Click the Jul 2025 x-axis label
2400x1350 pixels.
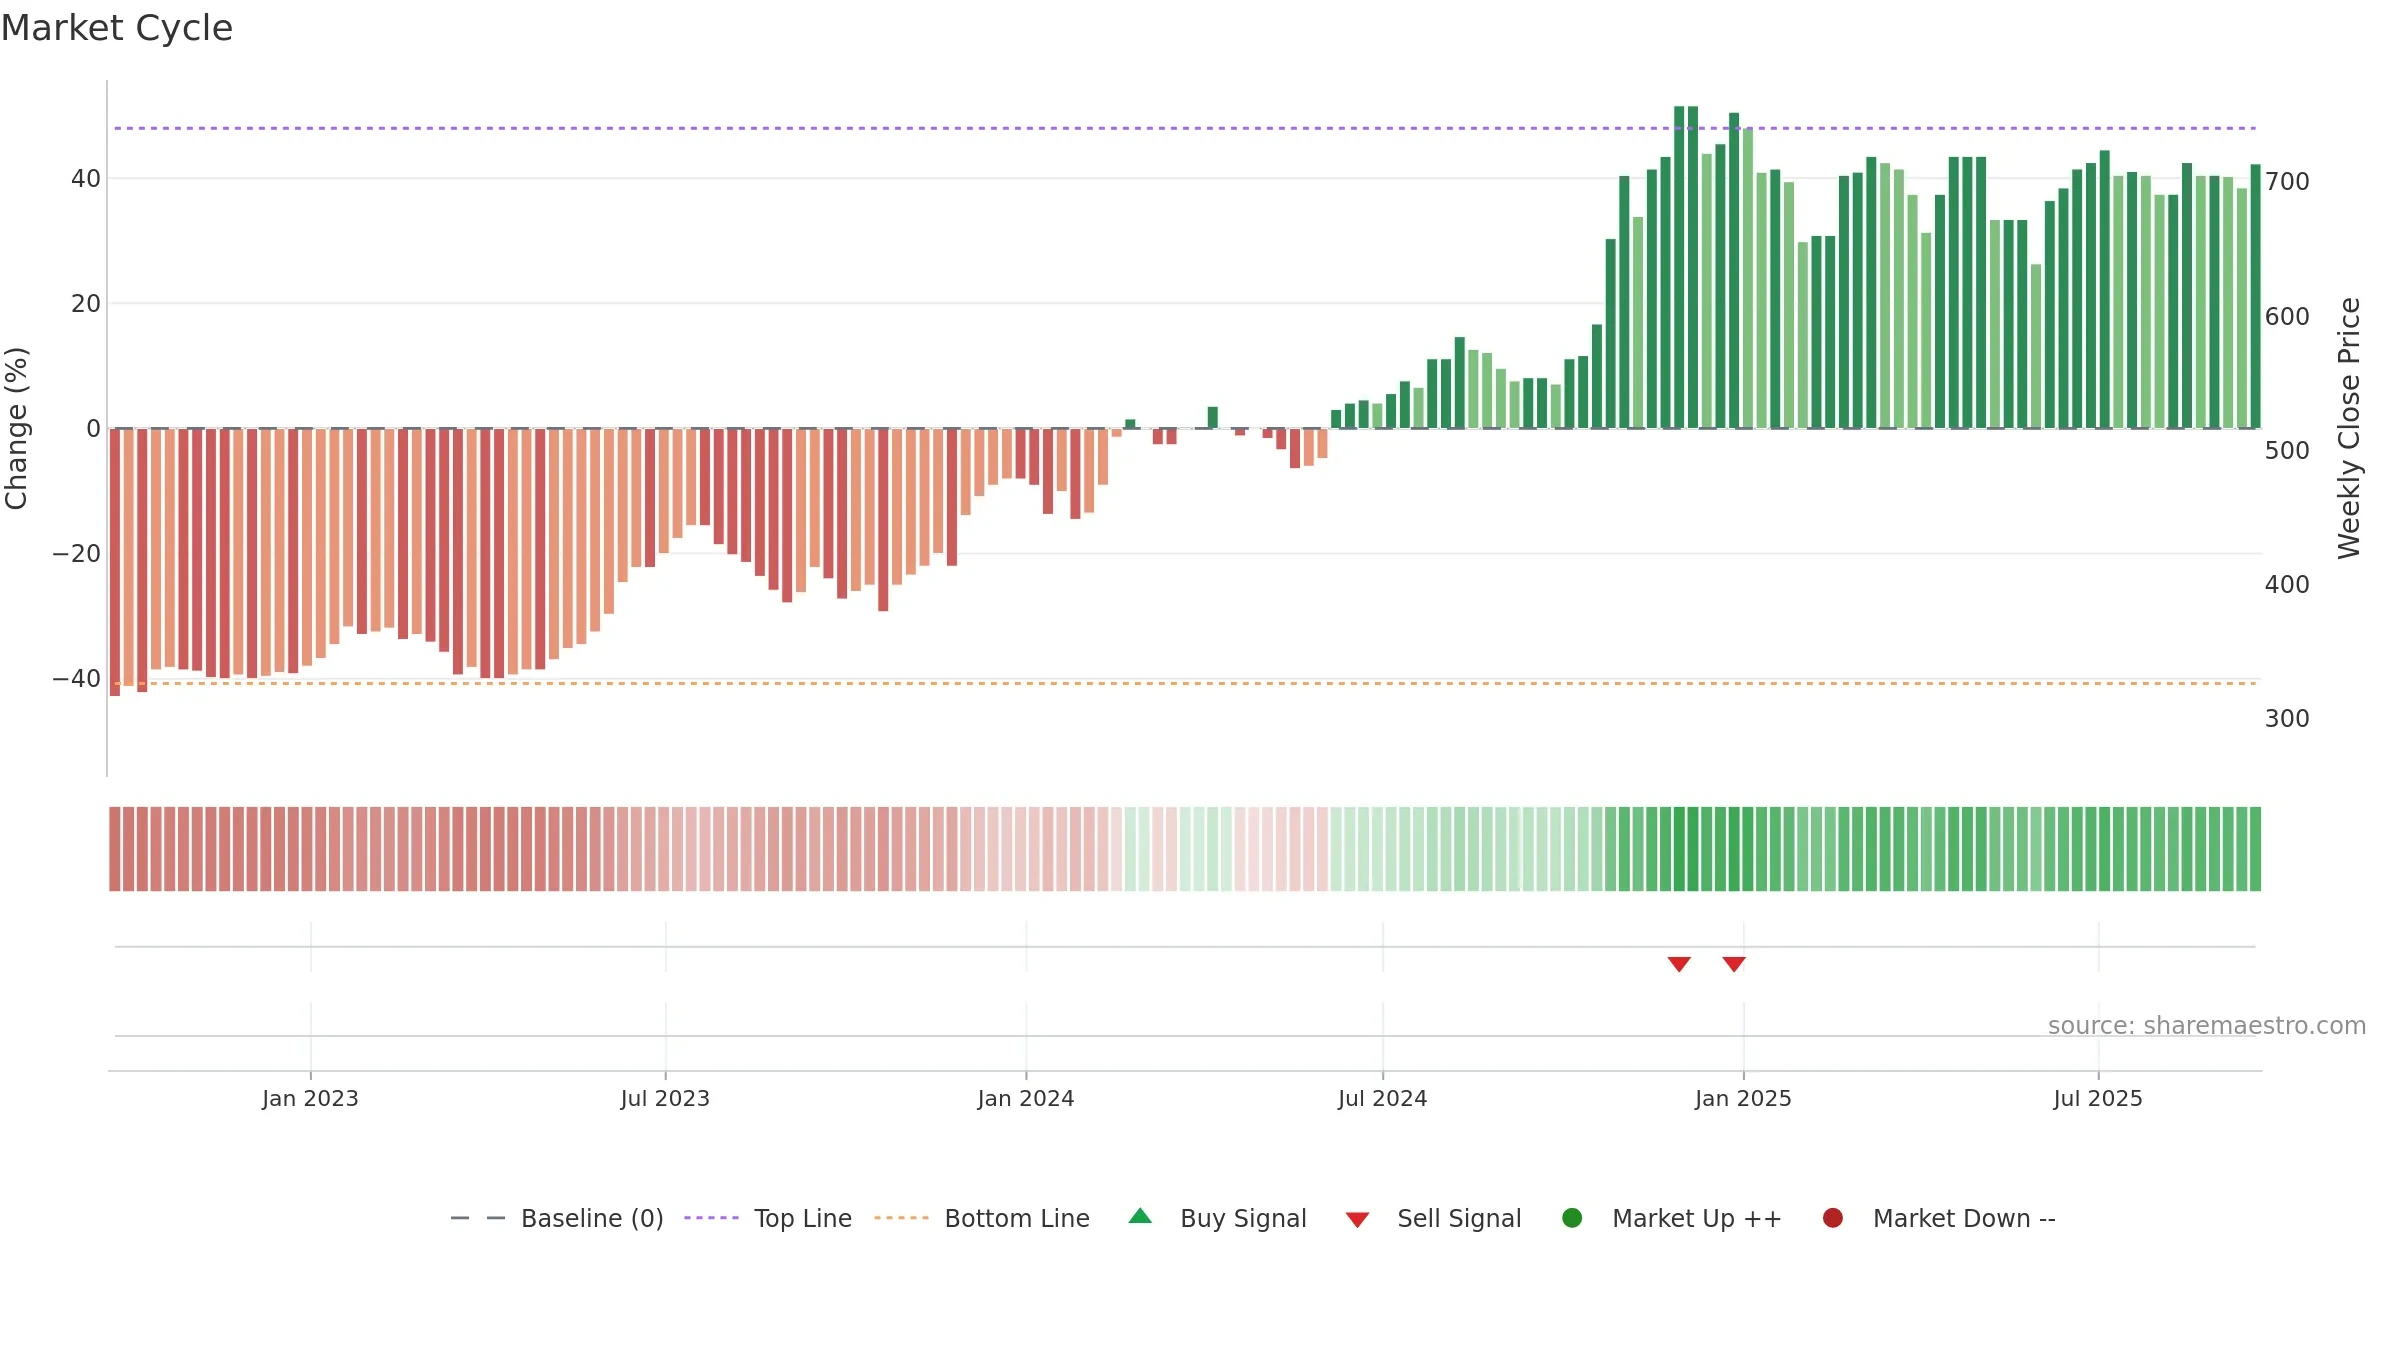pyautogui.click(x=2098, y=1098)
